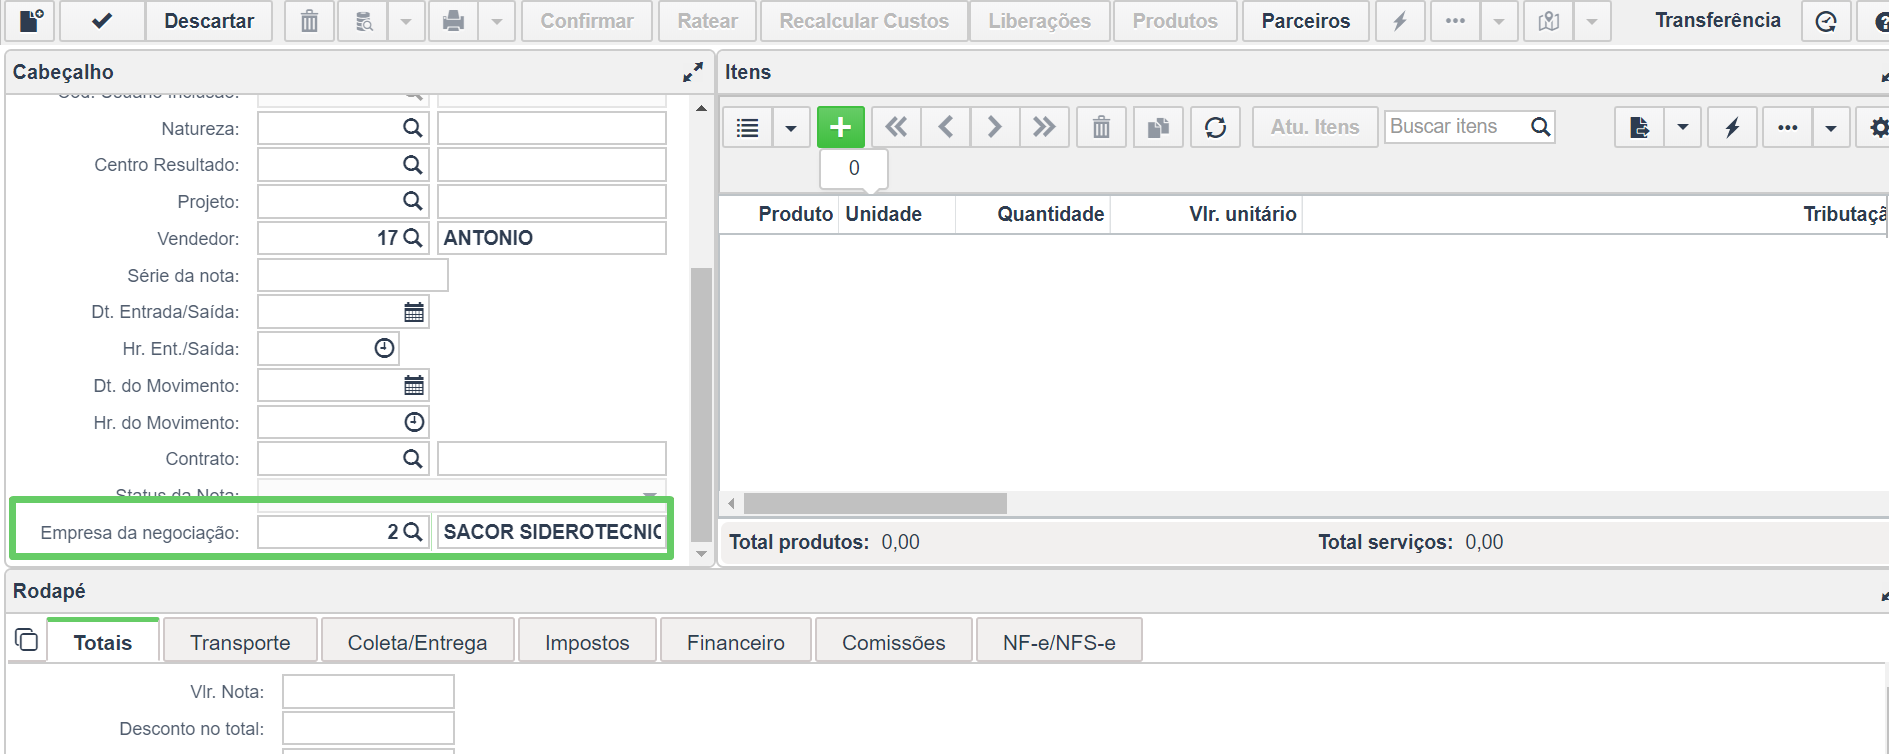Click the Parceiros button
This screenshot has width=1889, height=754.
(x=1306, y=20)
